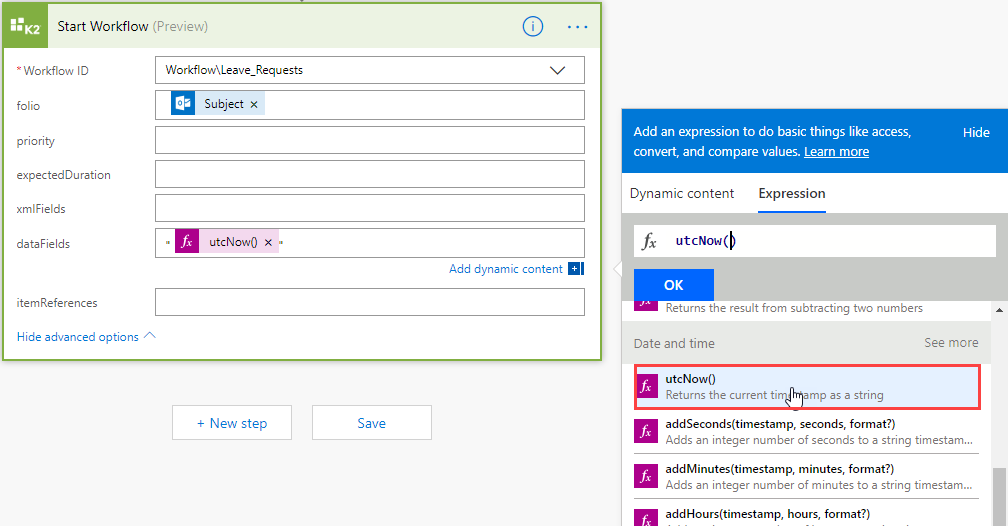Image resolution: width=1008 pixels, height=526 pixels.
Task: Add a New step
Action: (232, 423)
